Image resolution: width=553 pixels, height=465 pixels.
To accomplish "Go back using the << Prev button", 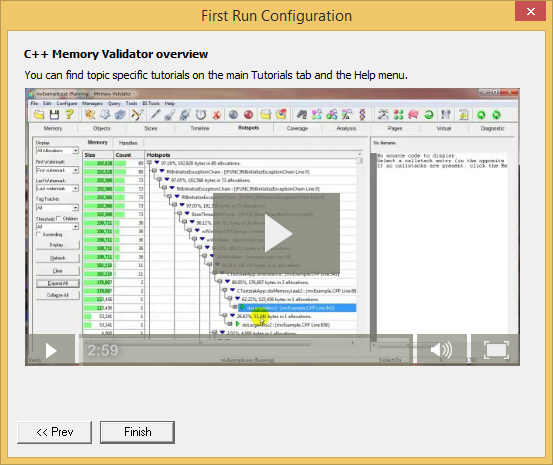I will pos(55,432).
